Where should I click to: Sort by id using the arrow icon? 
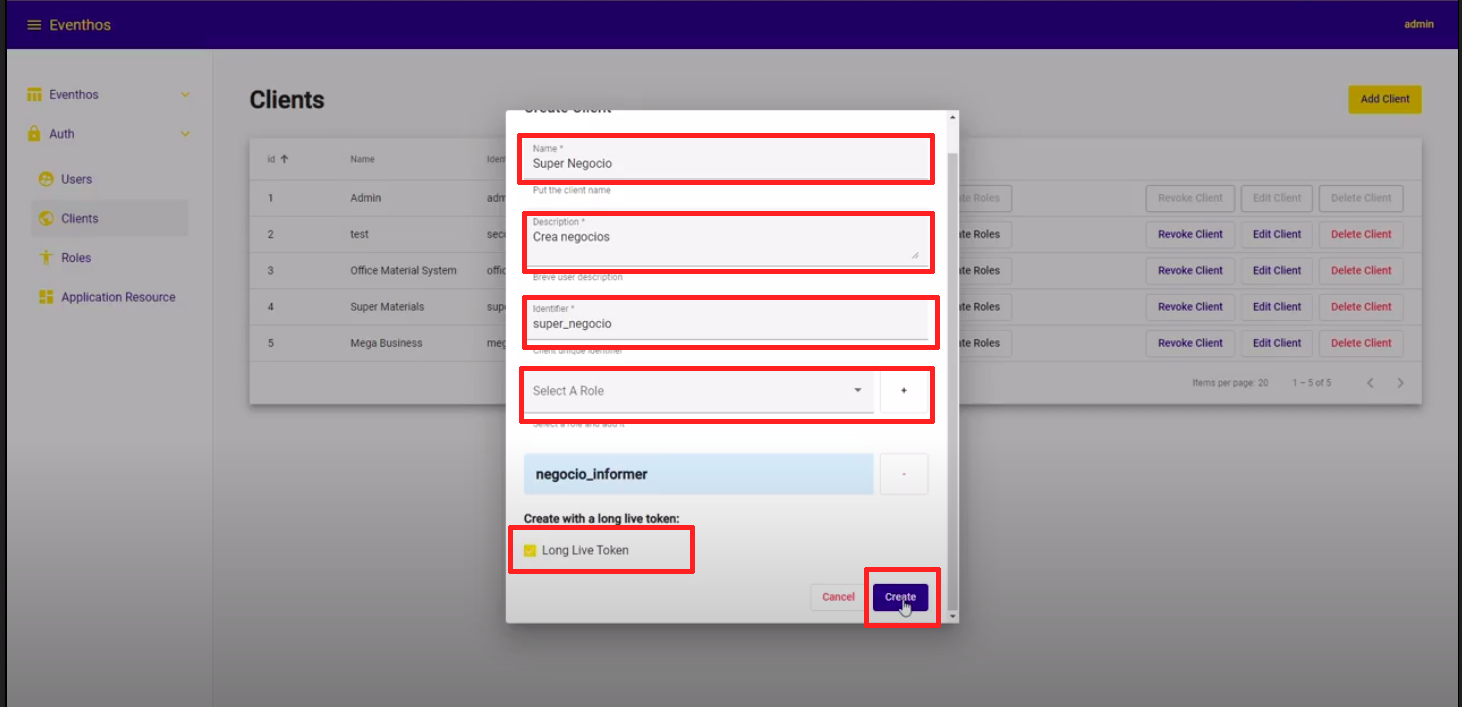click(x=284, y=159)
